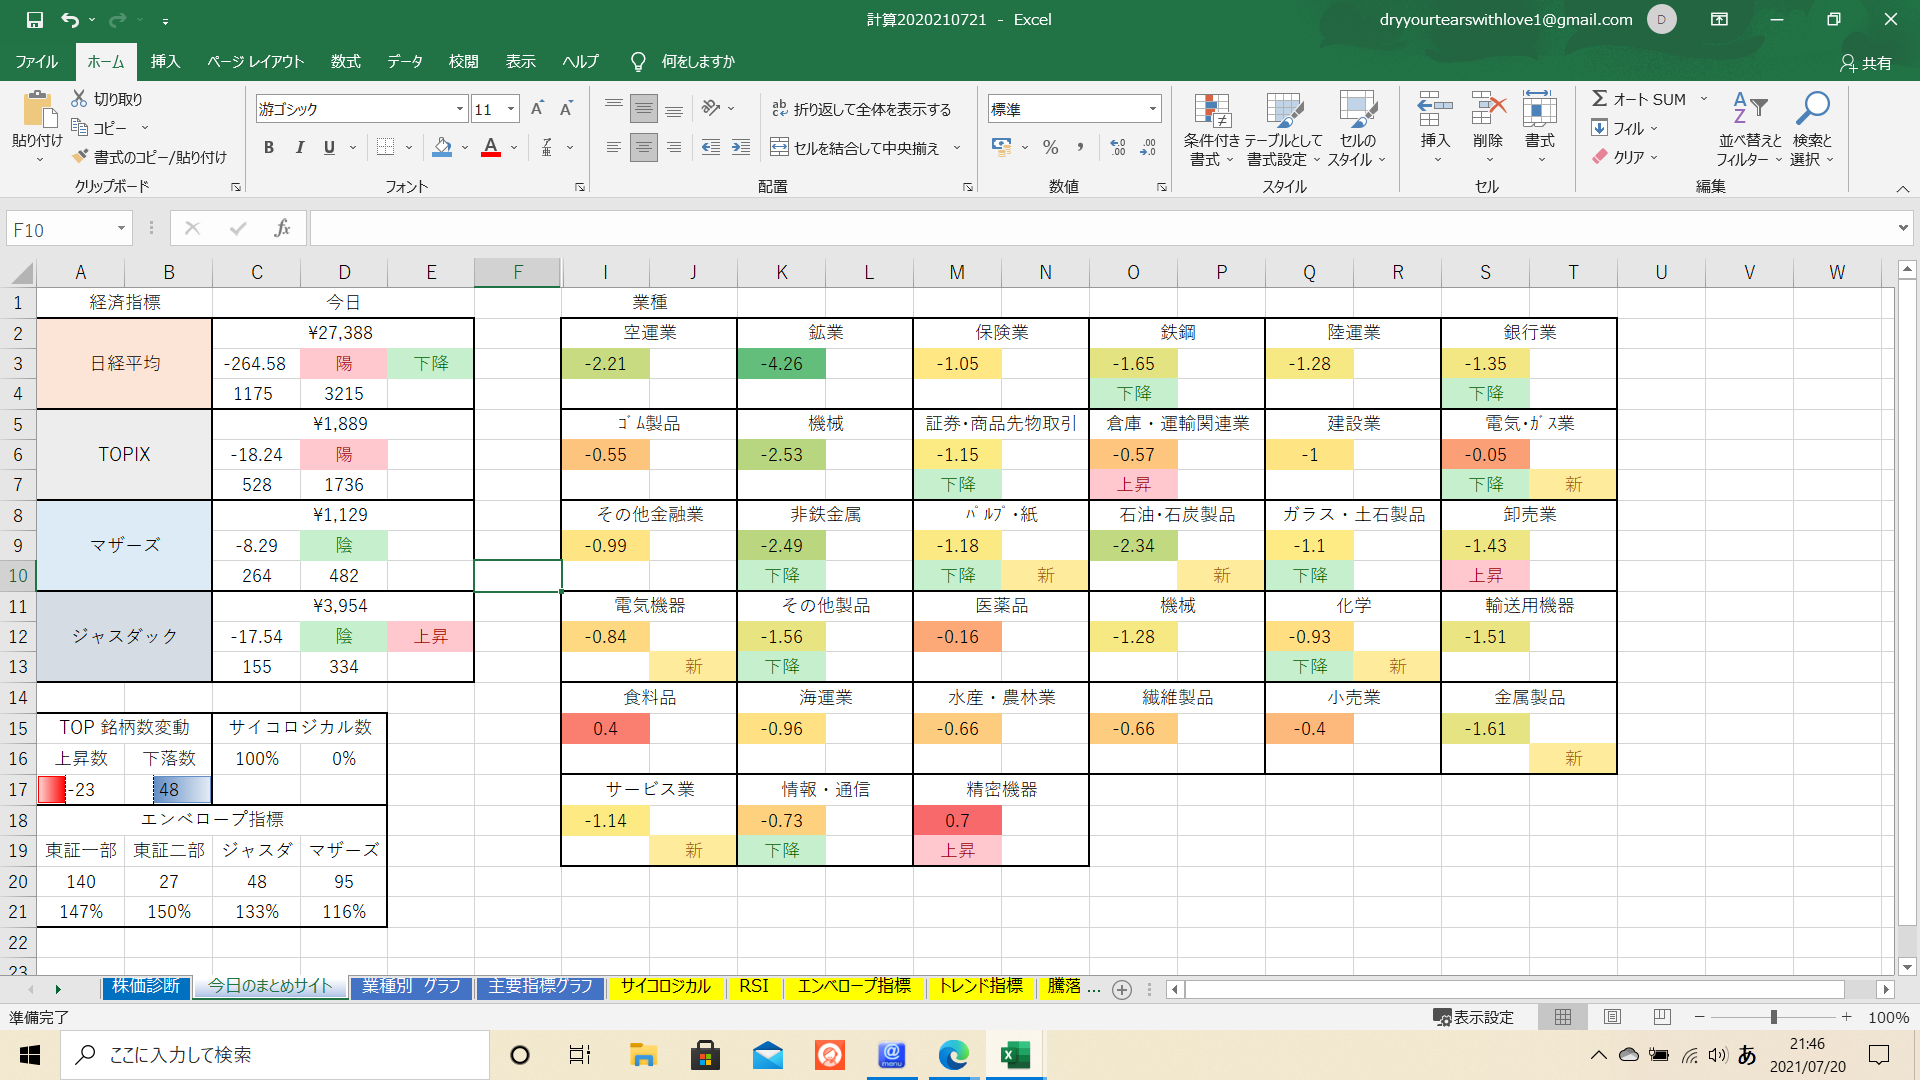Image resolution: width=1920 pixels, height=1080 pixels.
Task: Click the Insert Function fx icon
Action: coord(282,229)
